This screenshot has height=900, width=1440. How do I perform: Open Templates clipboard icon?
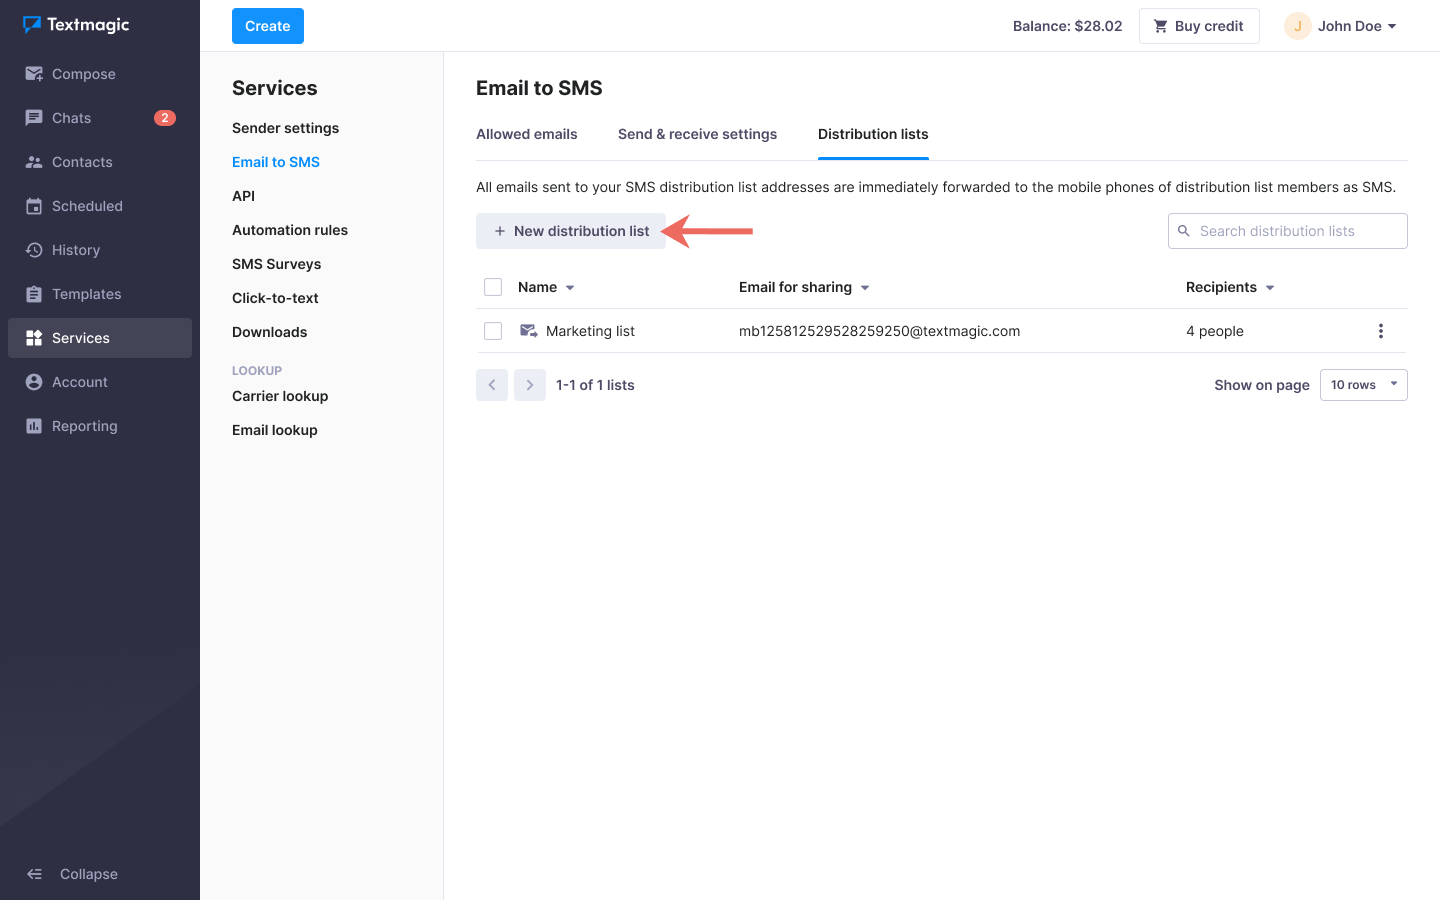(34, 294)
